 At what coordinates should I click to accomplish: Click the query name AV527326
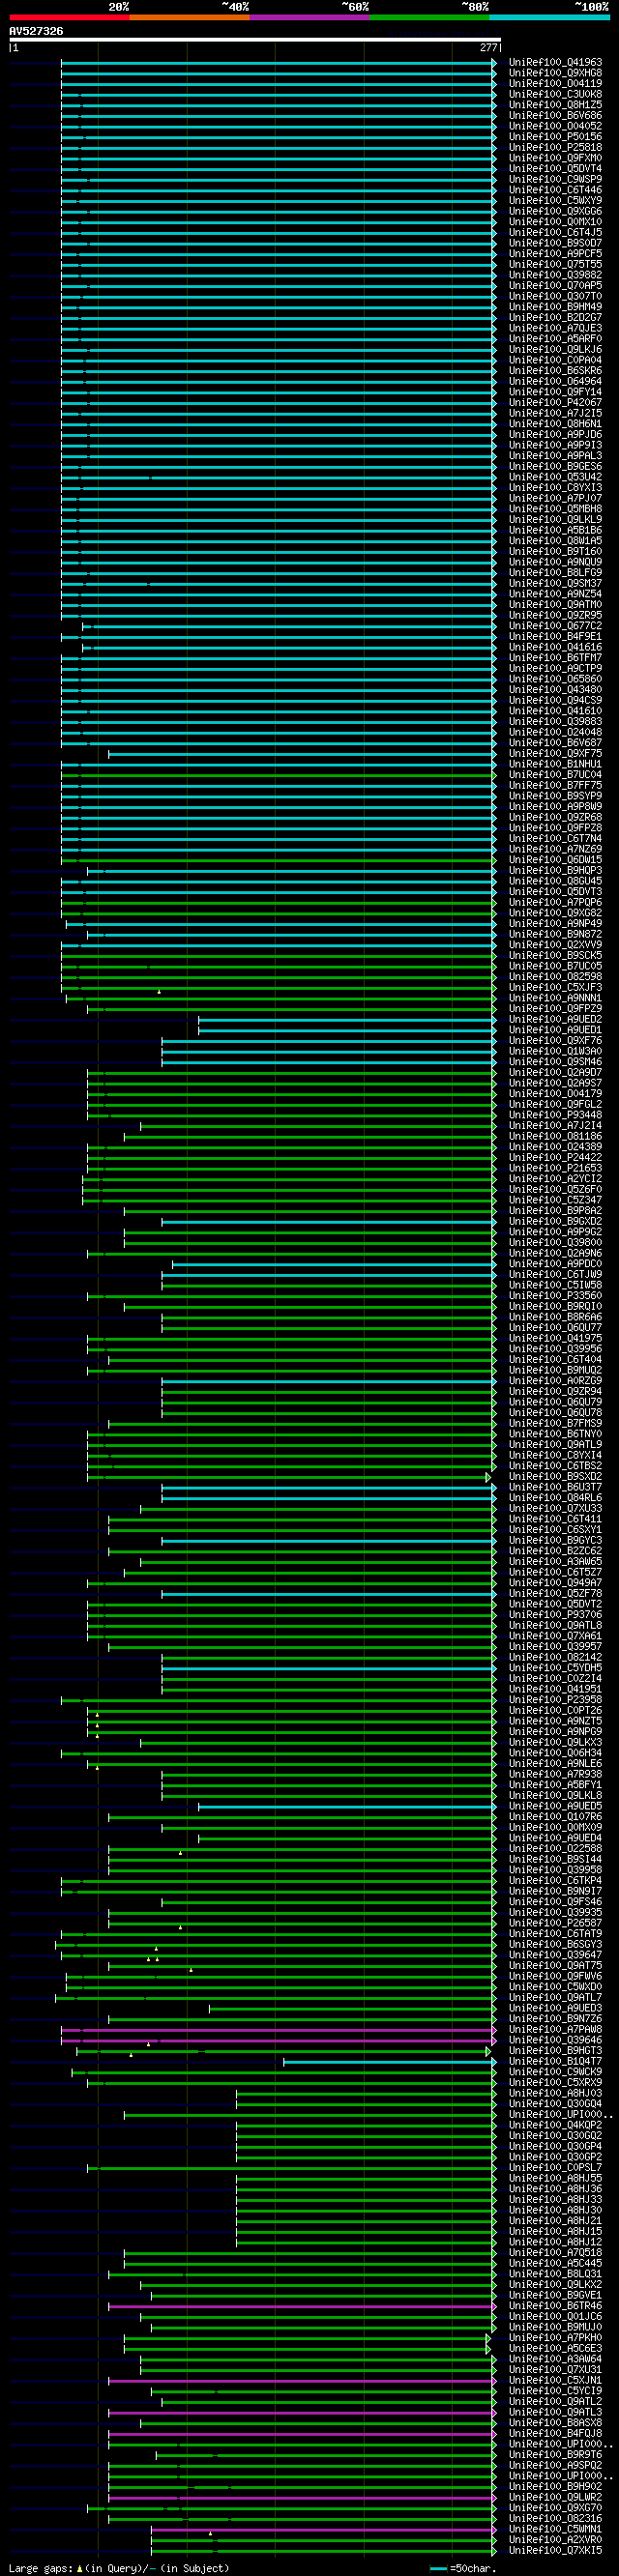click(x=36, y=31)
